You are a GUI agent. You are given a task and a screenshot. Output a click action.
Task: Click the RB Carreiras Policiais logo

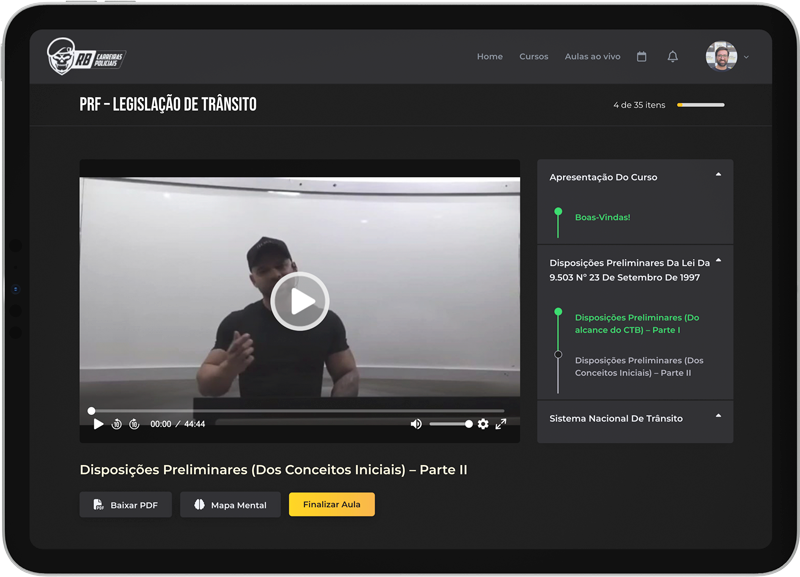pyautogui.click(x=86, y=57)
